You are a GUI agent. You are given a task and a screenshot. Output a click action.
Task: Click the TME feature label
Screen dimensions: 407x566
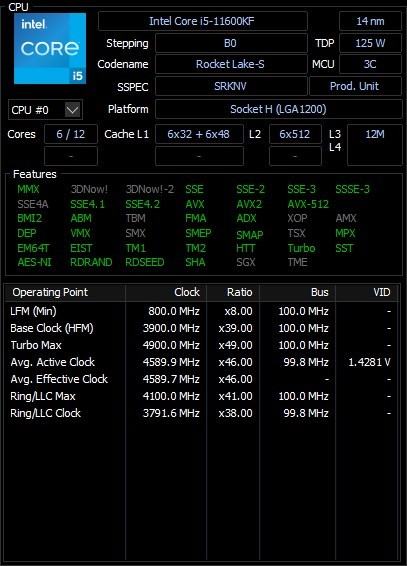[298, 262]
